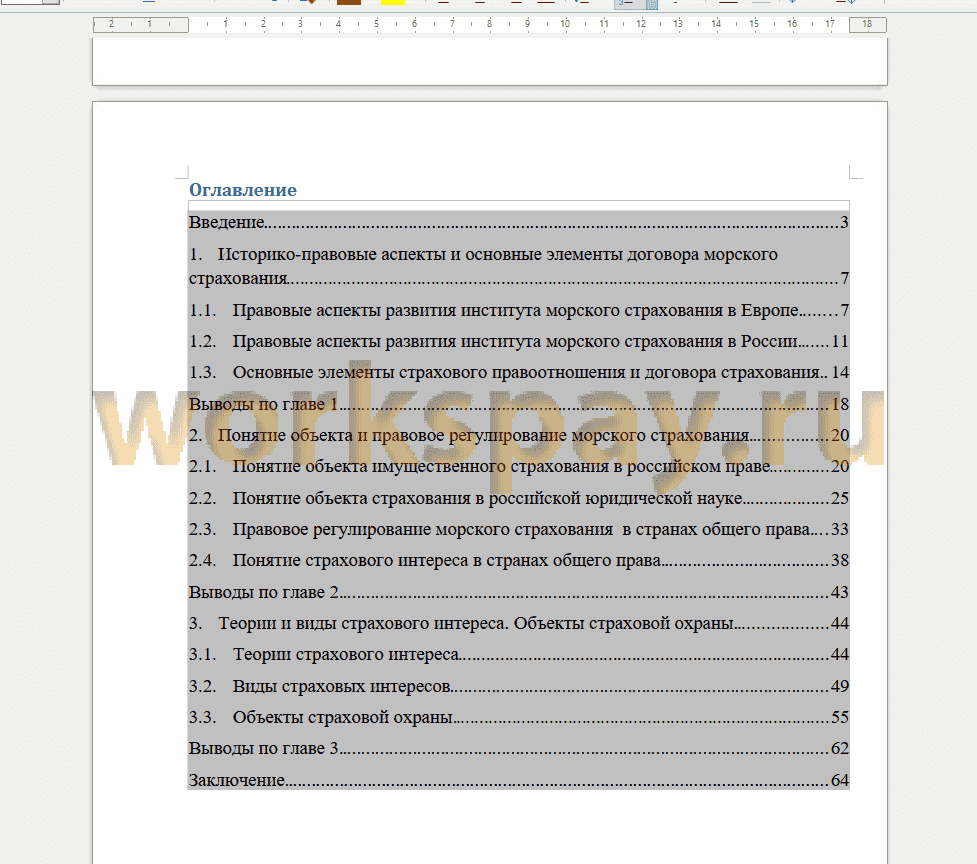Click the blue 'Оглавление' heading

[x=242, y=190]
